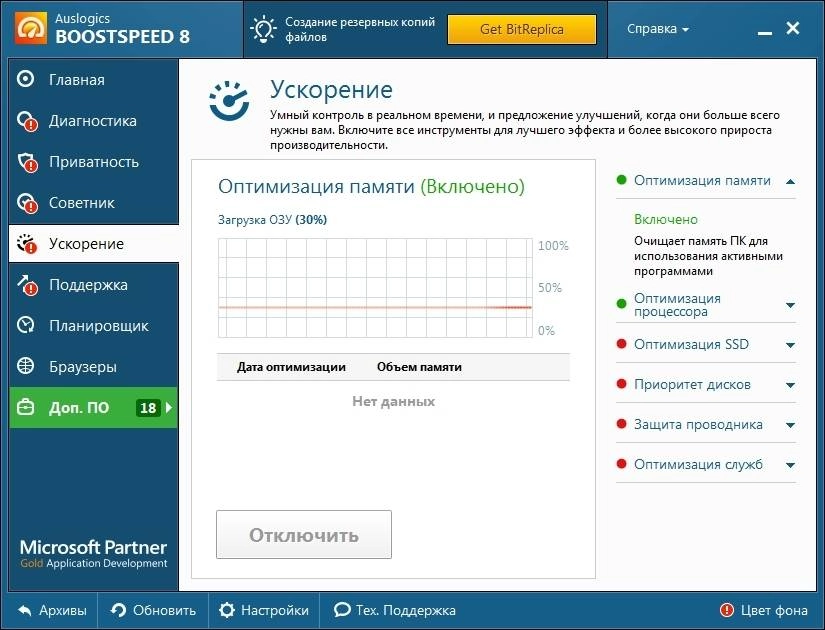The height and width of the screenshot is (630, 825).
Task: Click the Объем памяти column header
Action: click(419, 367)
